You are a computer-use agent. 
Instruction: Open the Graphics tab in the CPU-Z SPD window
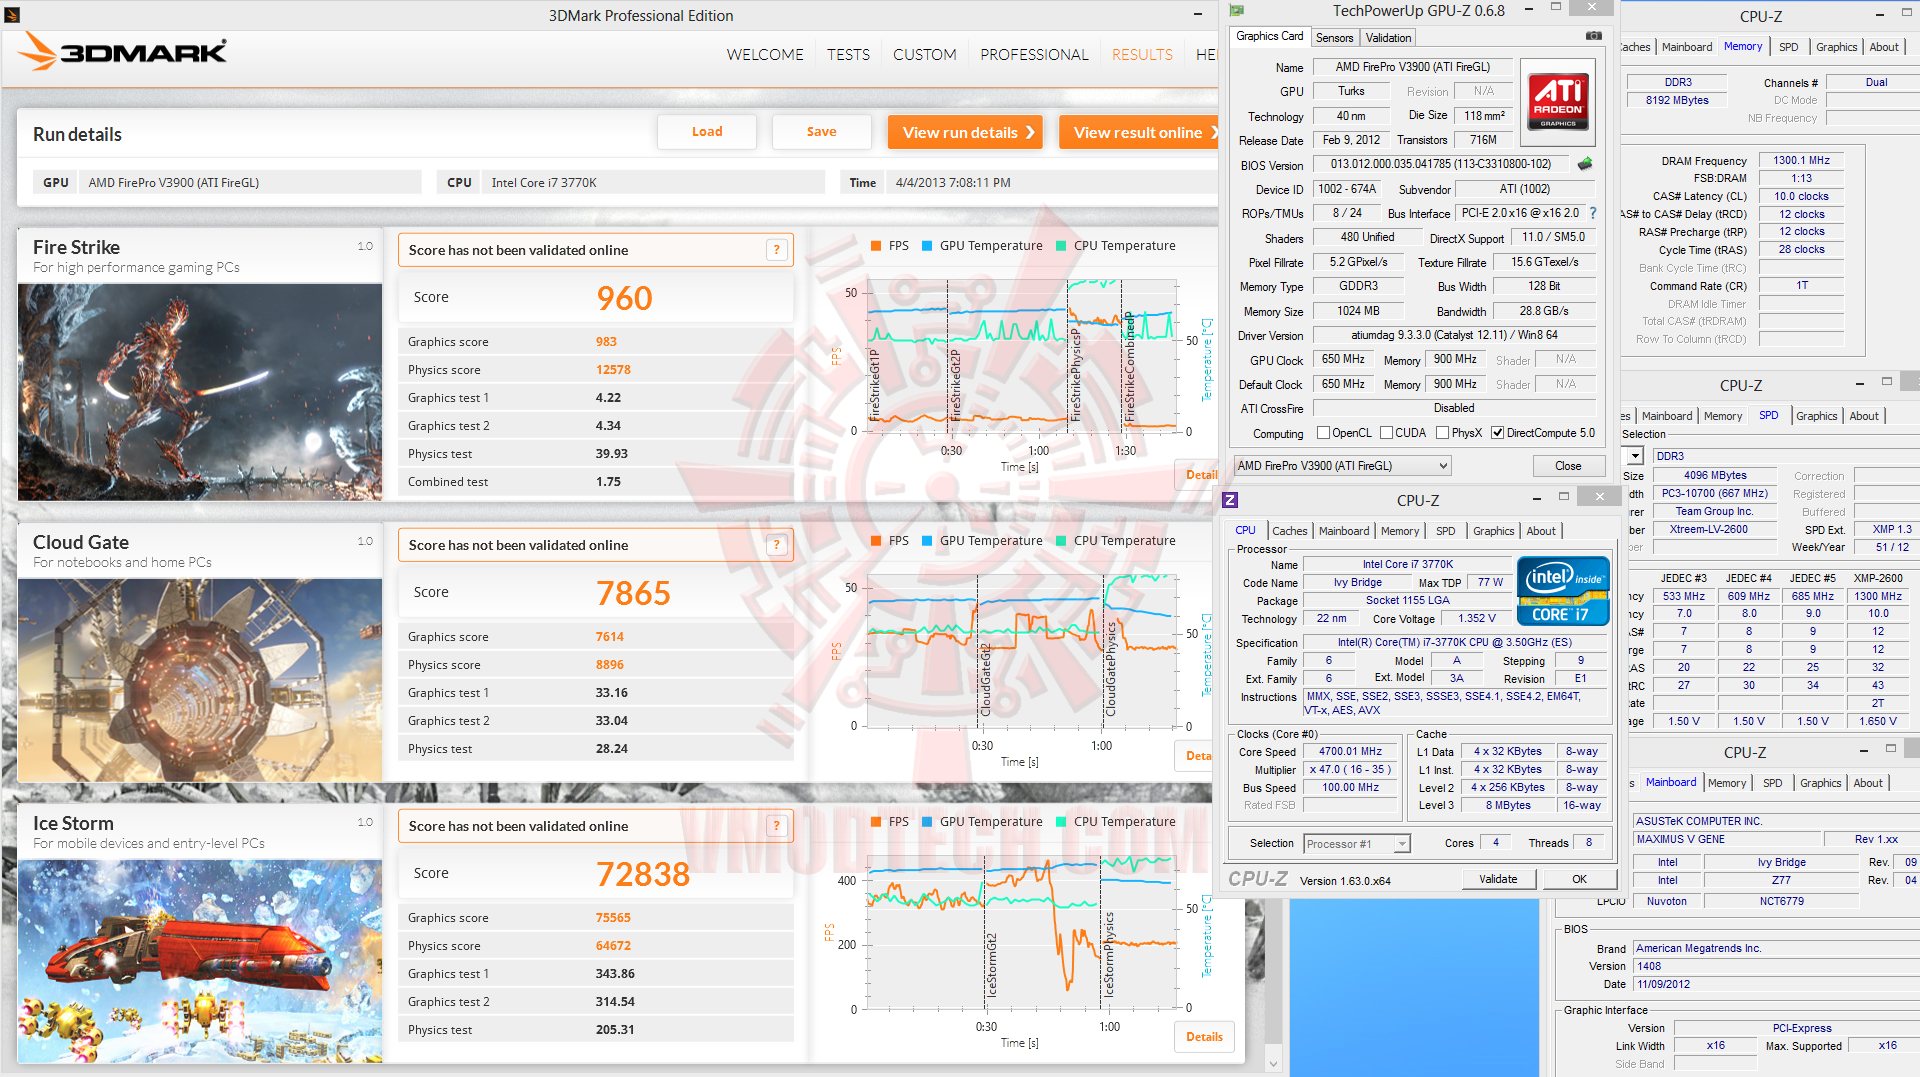coord(1816,416)
